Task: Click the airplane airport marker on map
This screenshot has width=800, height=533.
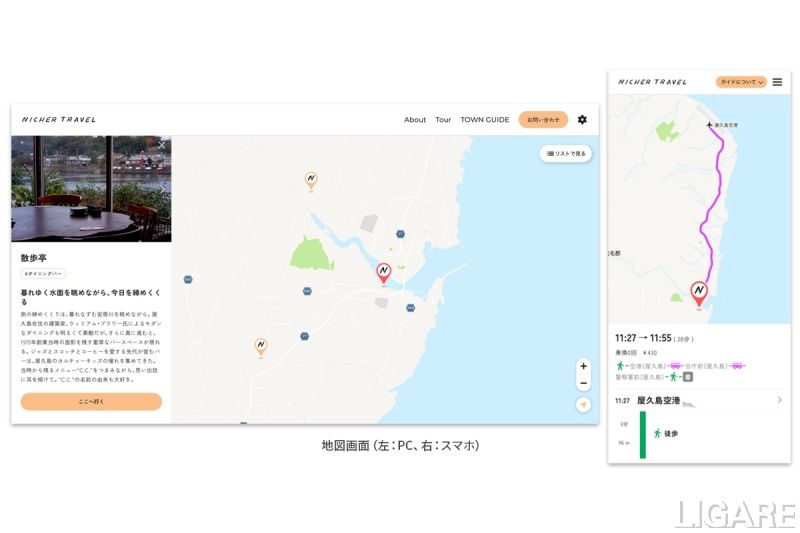Action: coord(709,125)
